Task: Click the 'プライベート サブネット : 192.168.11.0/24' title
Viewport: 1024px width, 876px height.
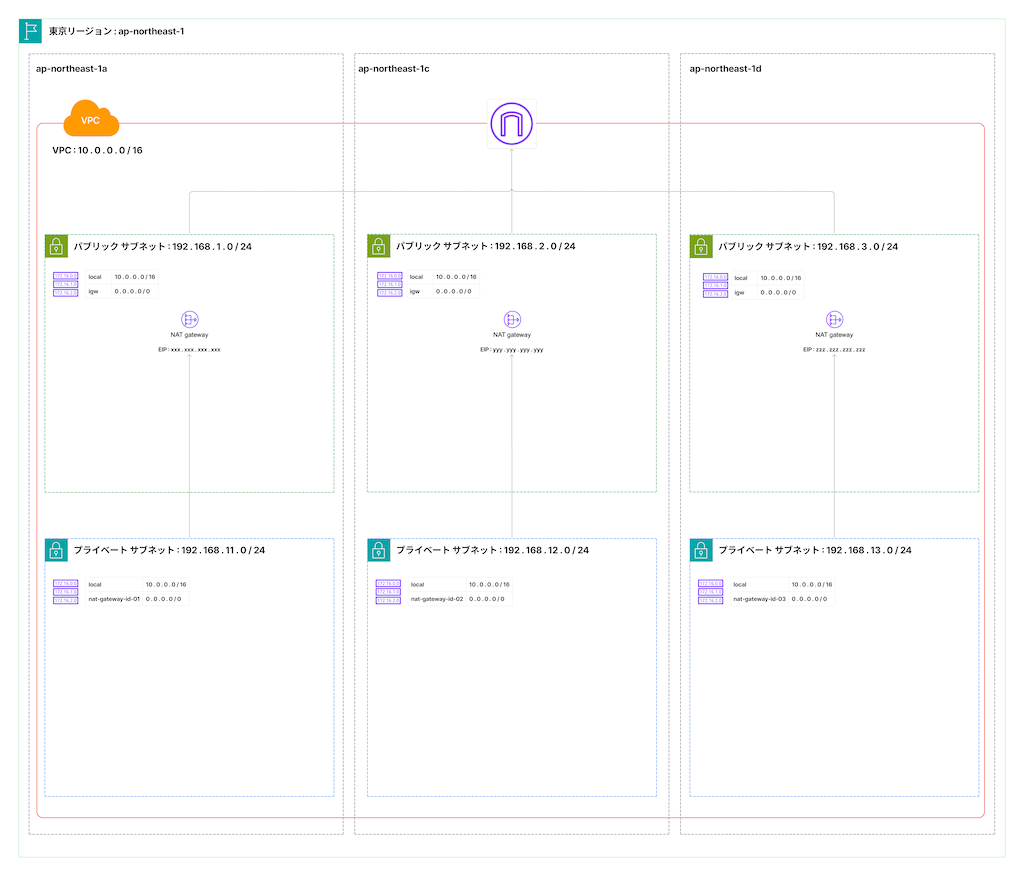Action: (x=169, y=550)
